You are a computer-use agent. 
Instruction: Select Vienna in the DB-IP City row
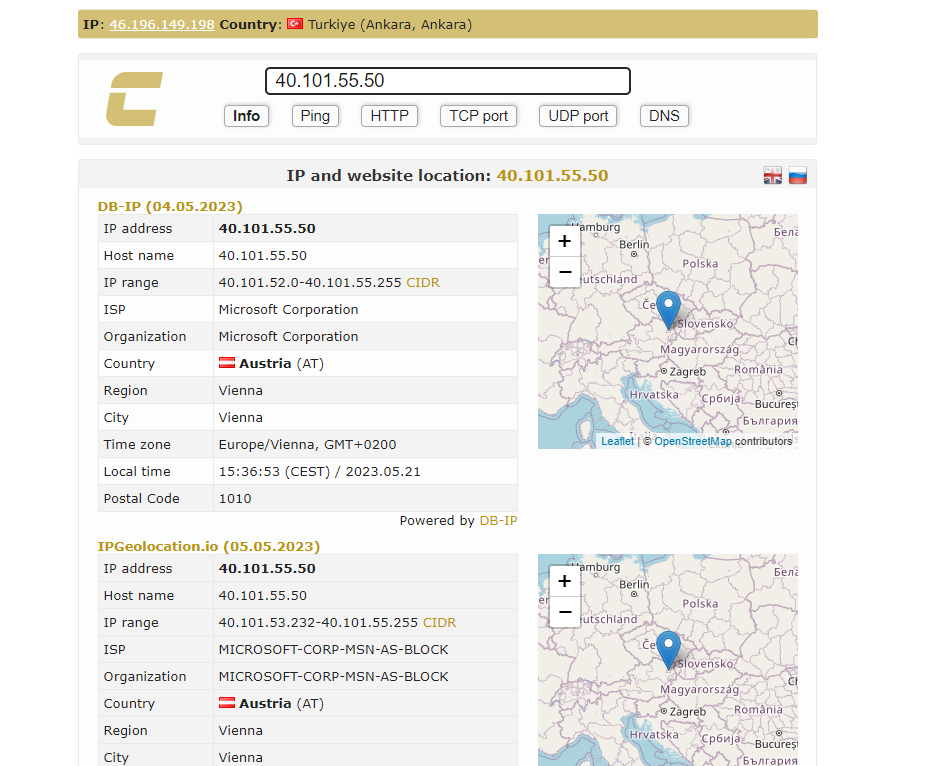tap(240, 418)
